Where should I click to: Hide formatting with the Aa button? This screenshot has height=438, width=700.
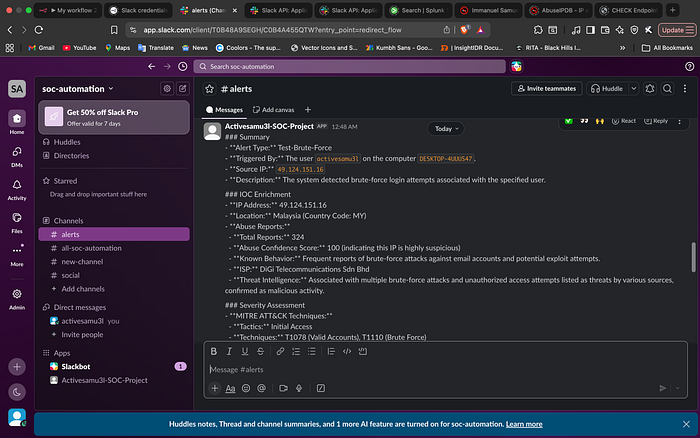tap(230, 388)
